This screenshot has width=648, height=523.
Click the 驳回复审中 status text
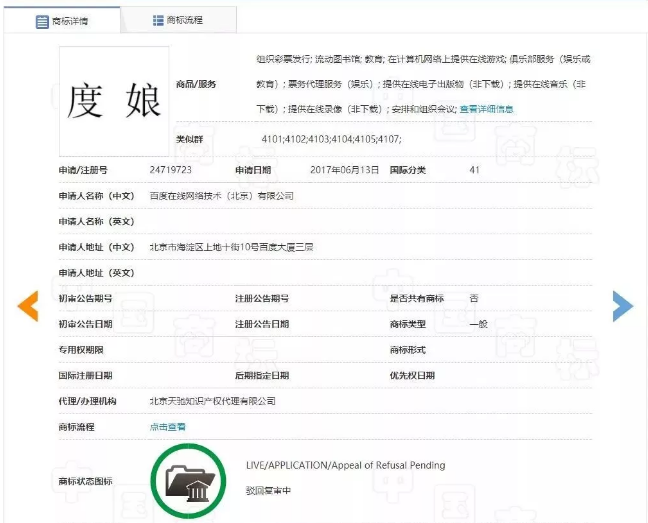coord(268,491)
